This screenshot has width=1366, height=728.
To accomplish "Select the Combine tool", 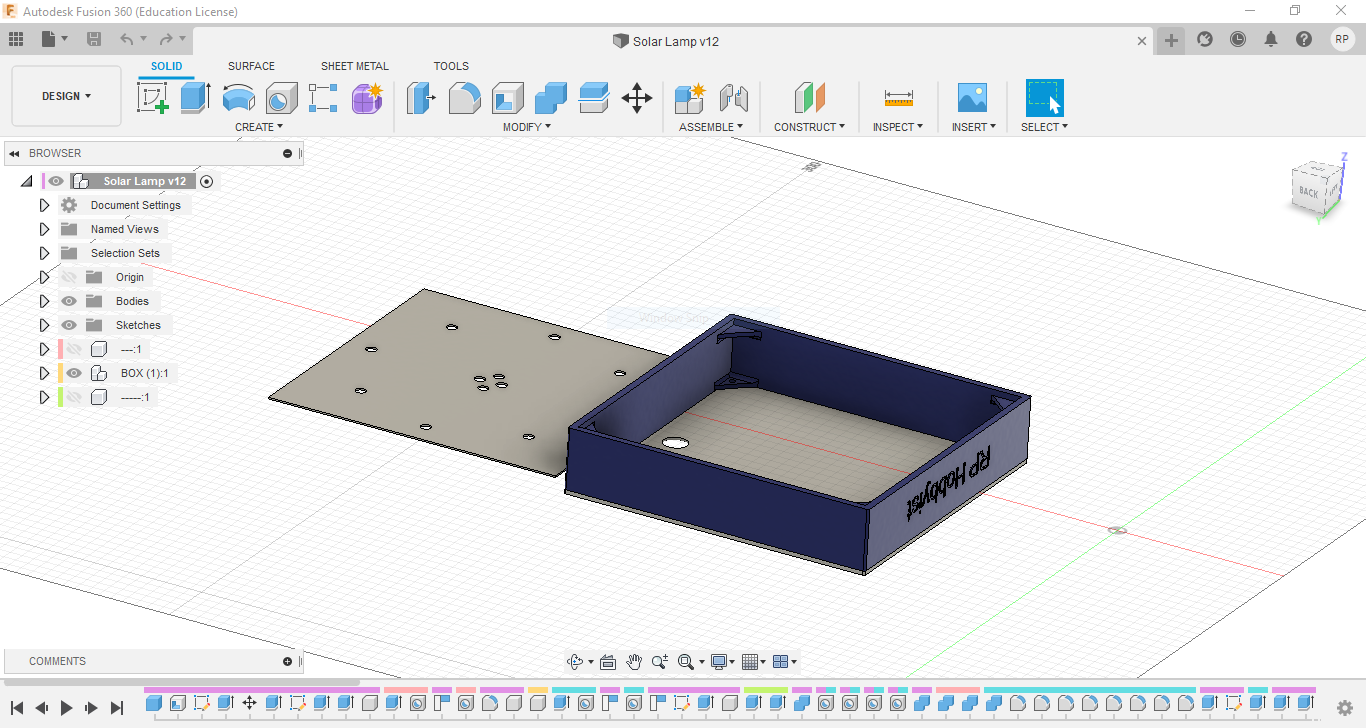I will pyautogui.click(x=551, y=98).
